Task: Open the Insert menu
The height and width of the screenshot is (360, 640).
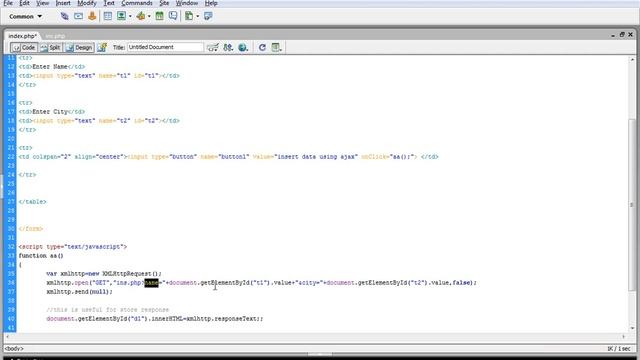Action: (63, 3)
